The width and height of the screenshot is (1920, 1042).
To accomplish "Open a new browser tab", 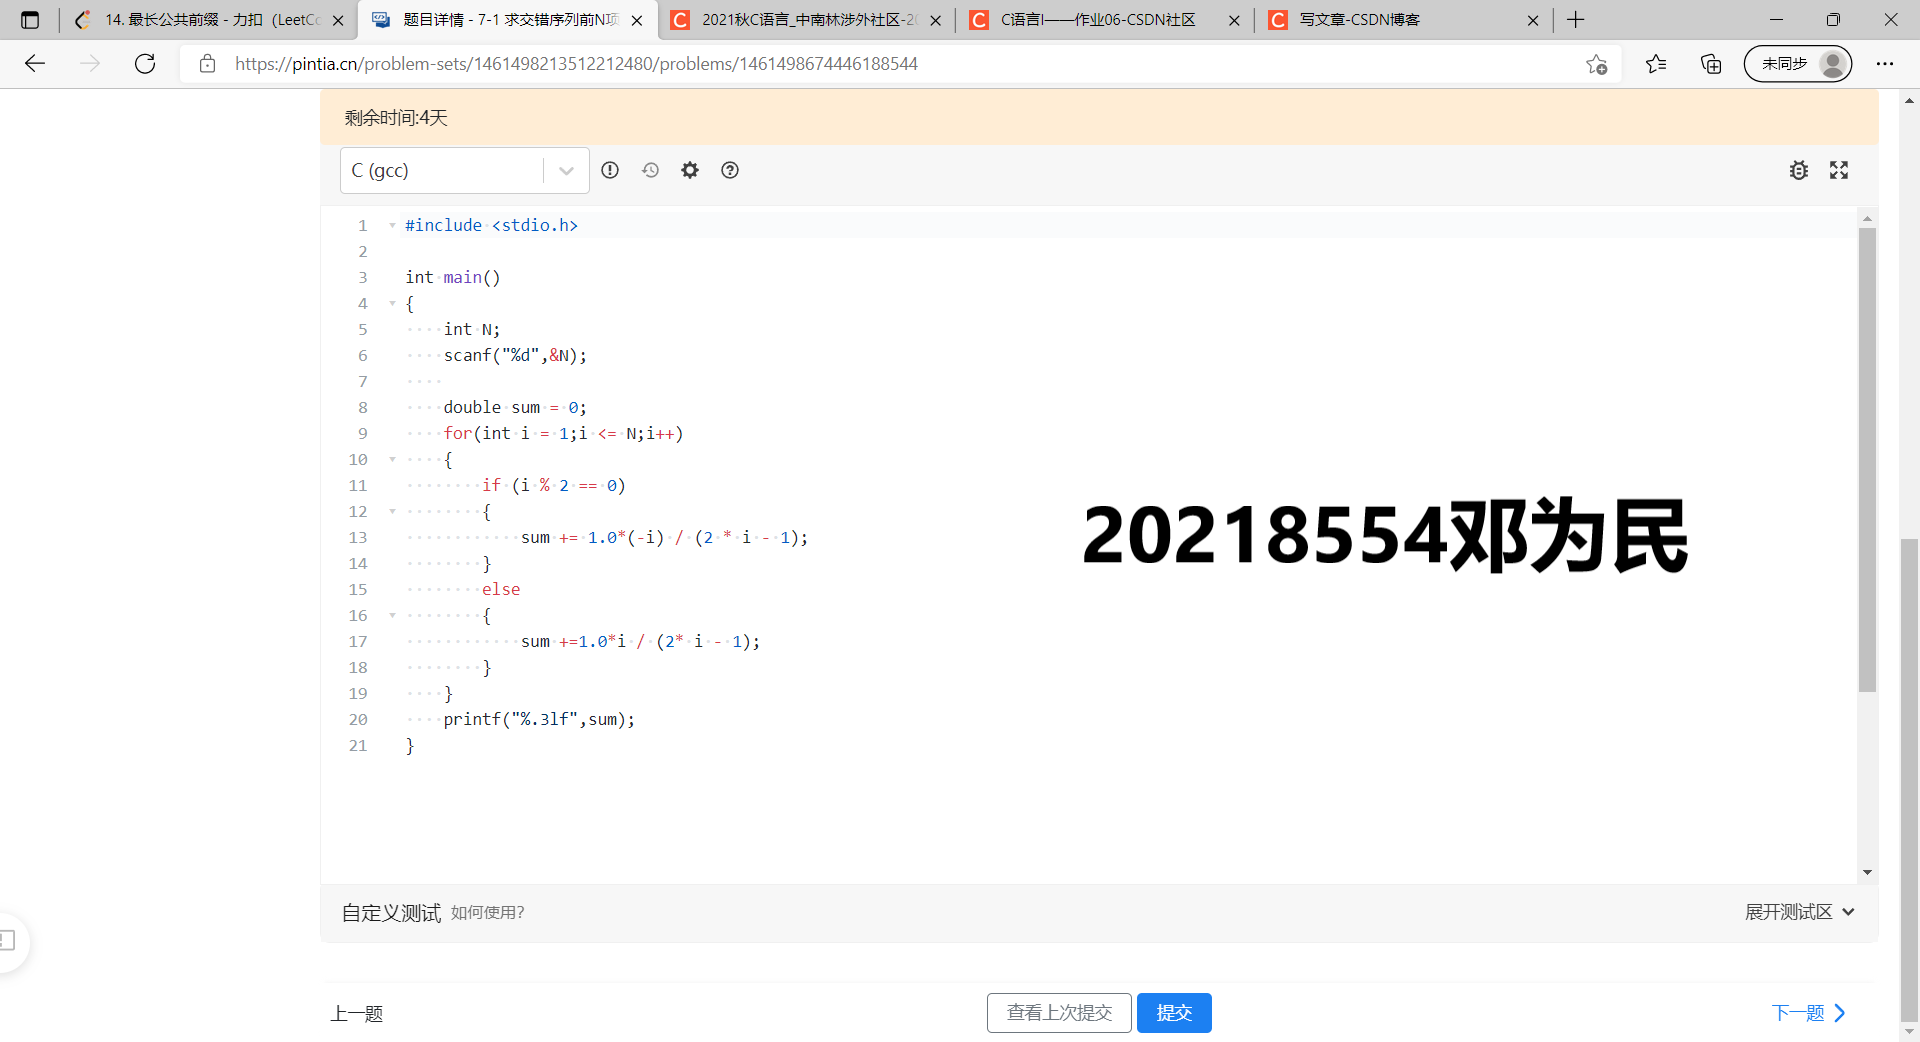I will pos(1576,20).
